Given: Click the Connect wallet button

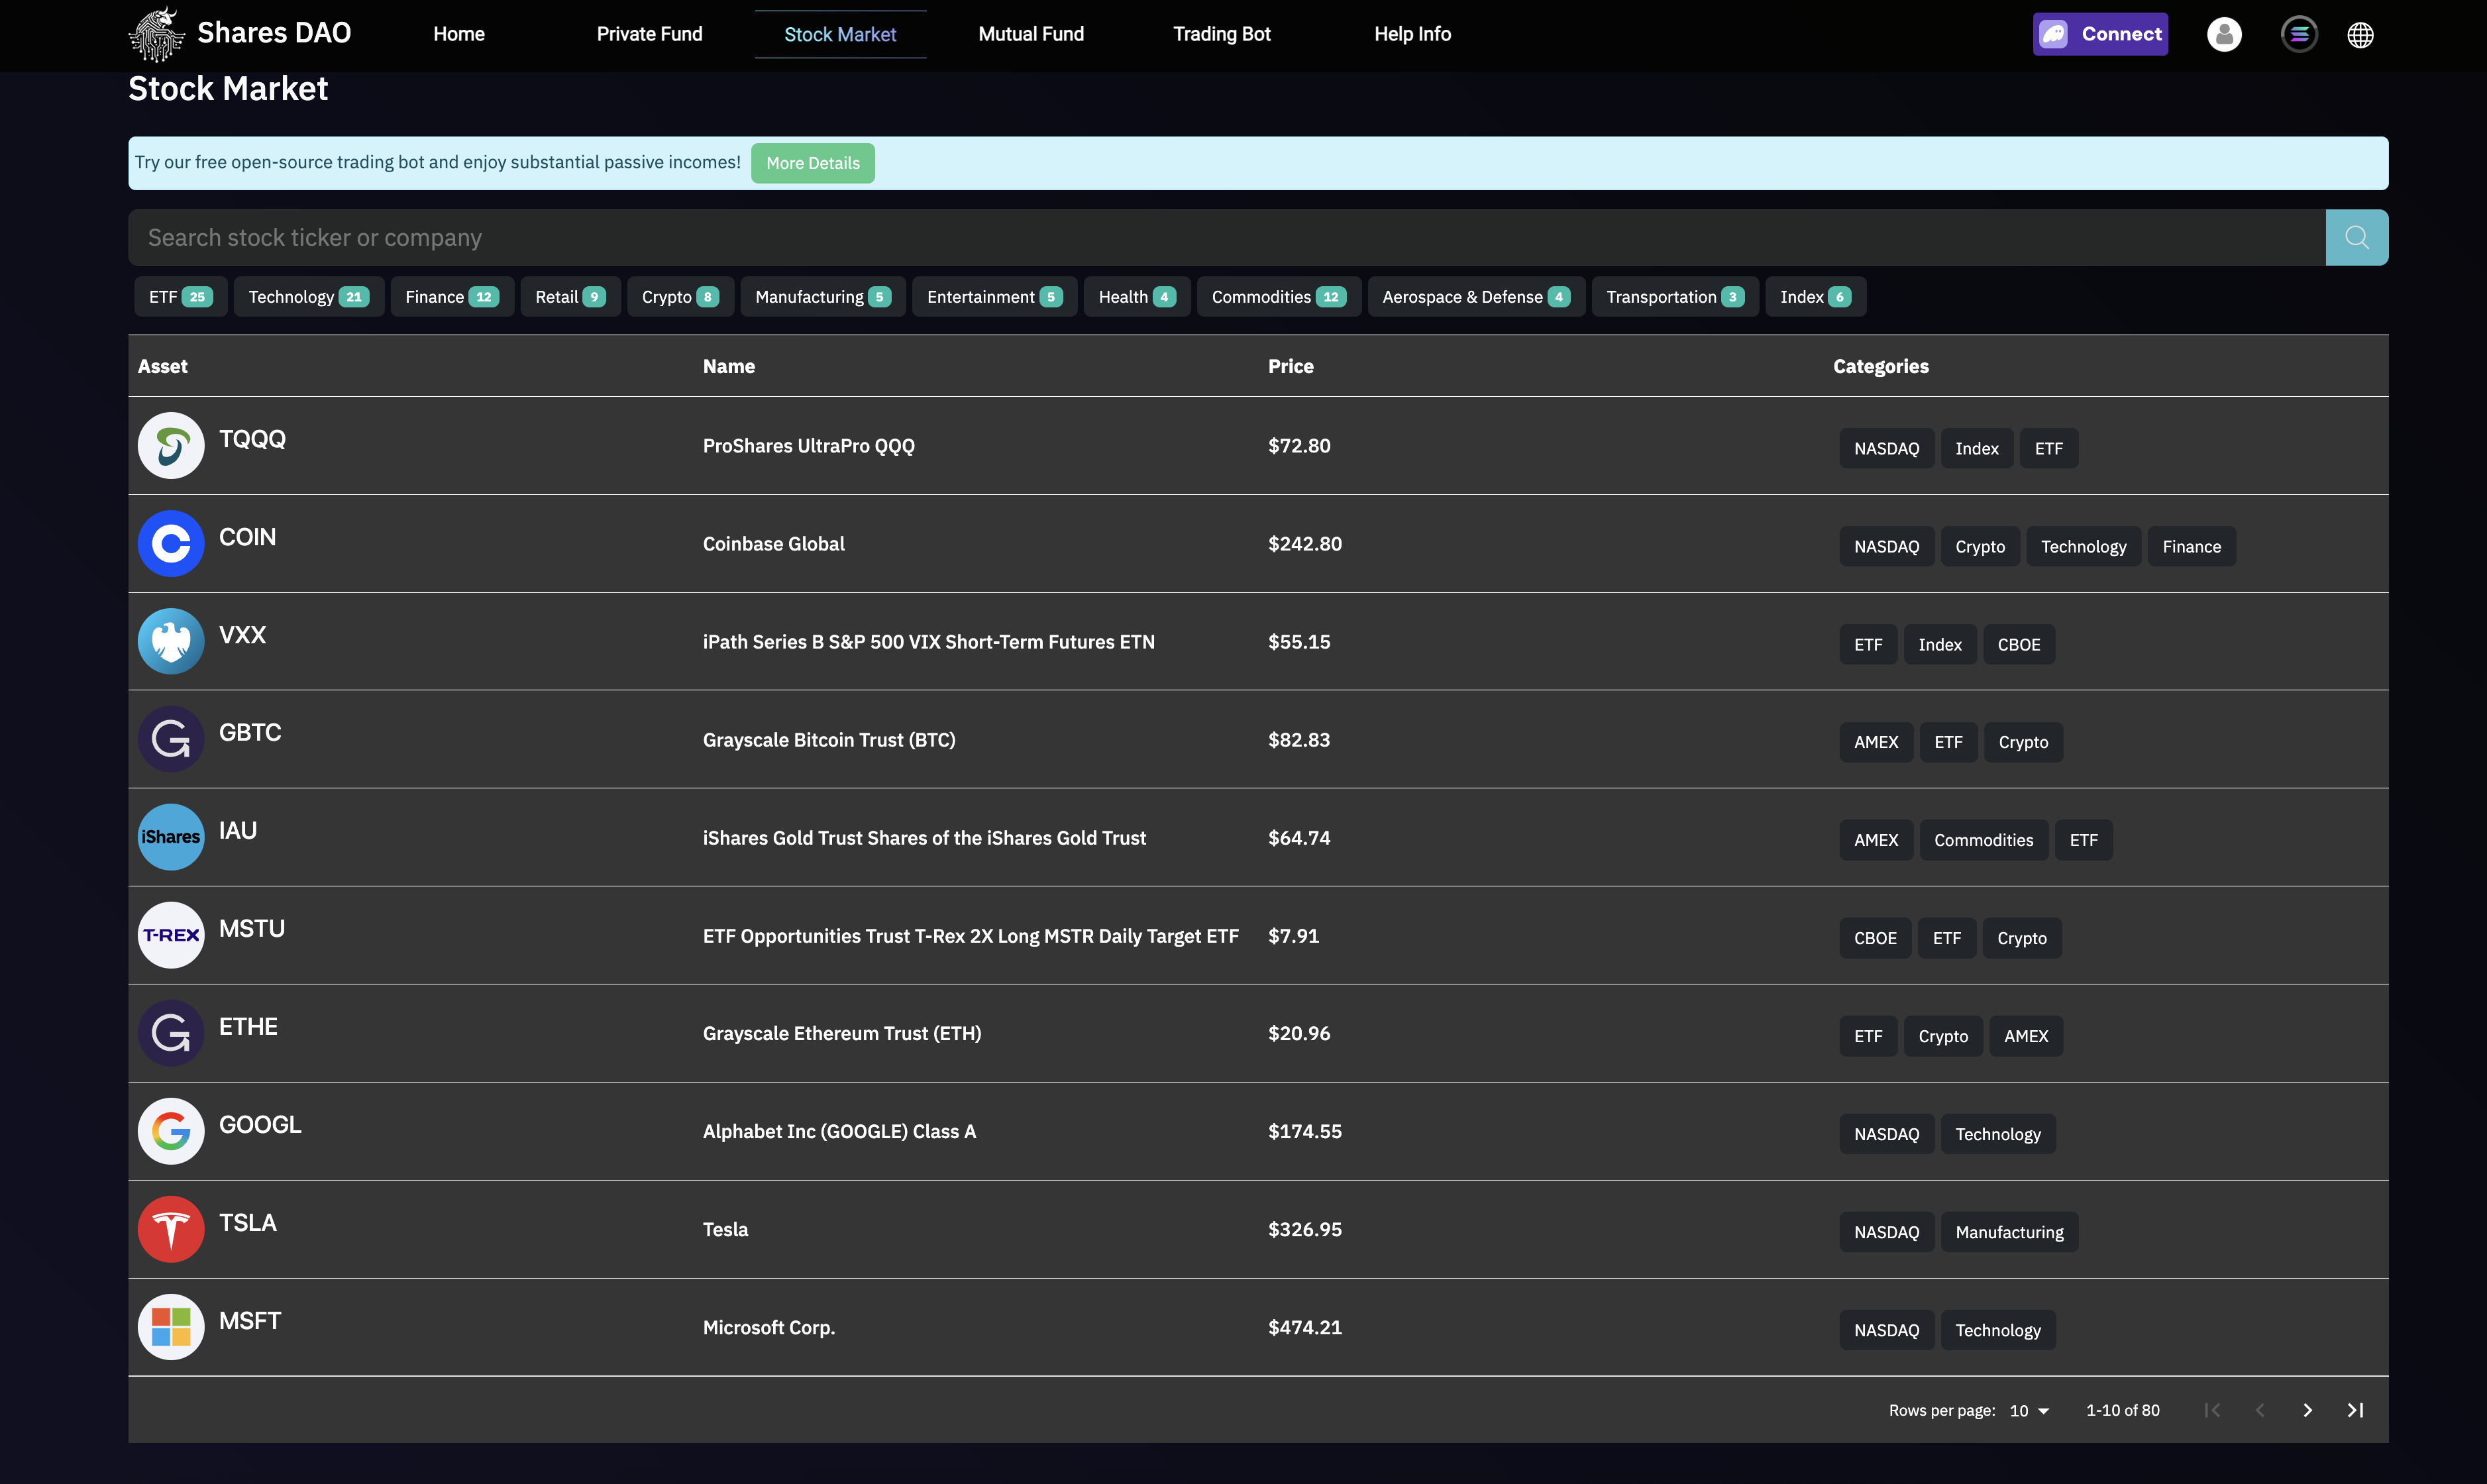Looking at the screenshot, I should tap(2100, 34).
